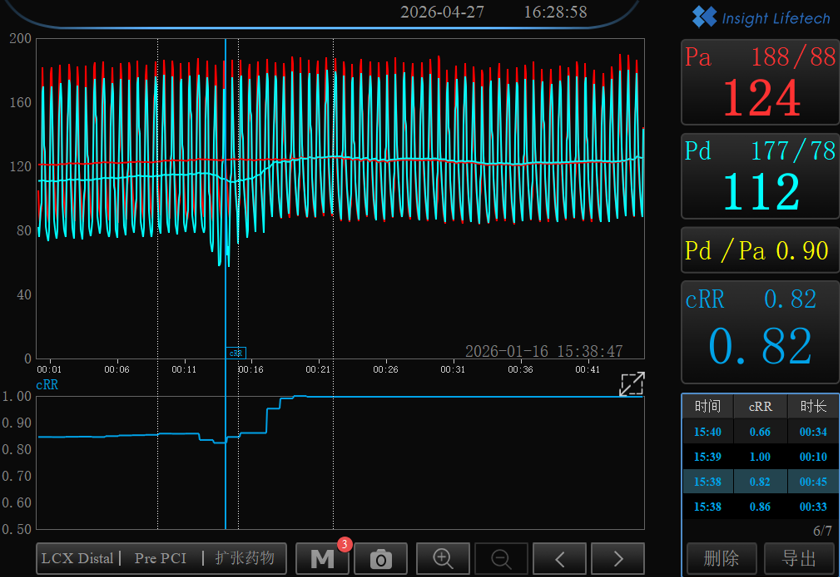Go to the previous recording

(559, 559)
